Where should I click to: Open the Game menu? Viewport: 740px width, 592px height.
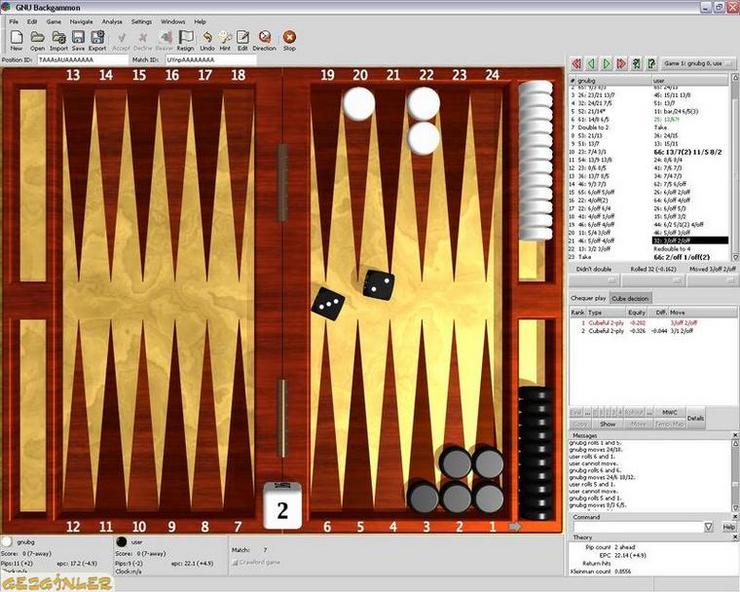(54, 22)
